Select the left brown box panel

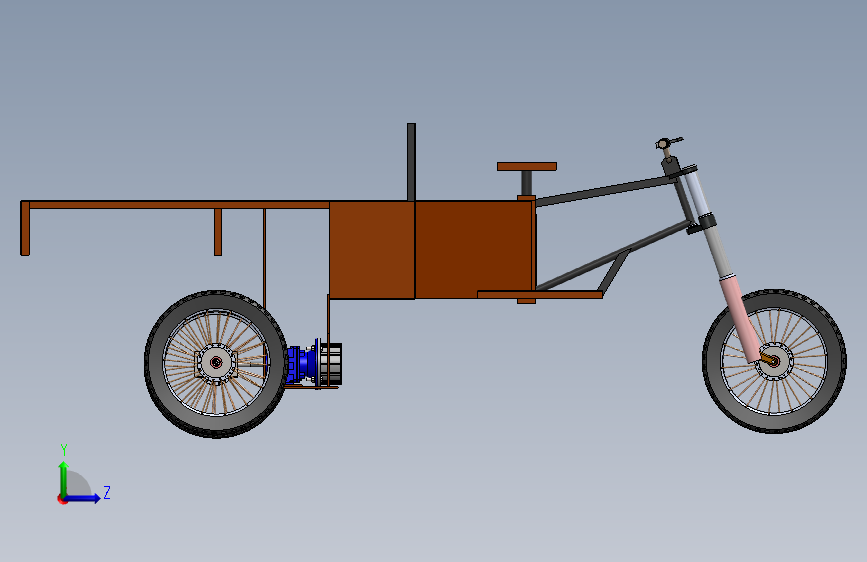tap(372, 250)
